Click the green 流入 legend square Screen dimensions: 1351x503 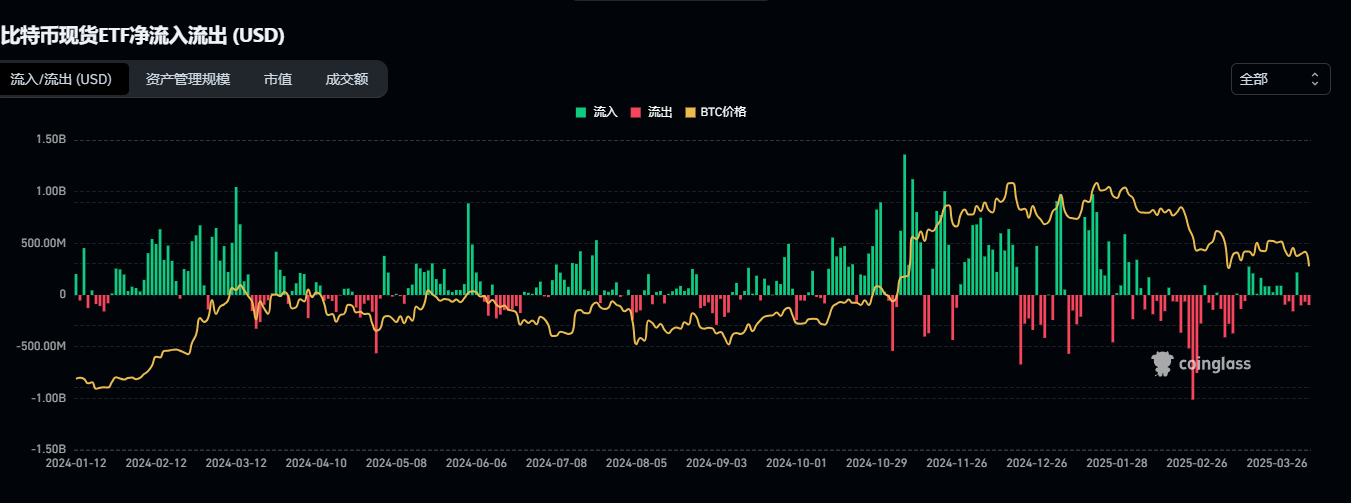580,112
